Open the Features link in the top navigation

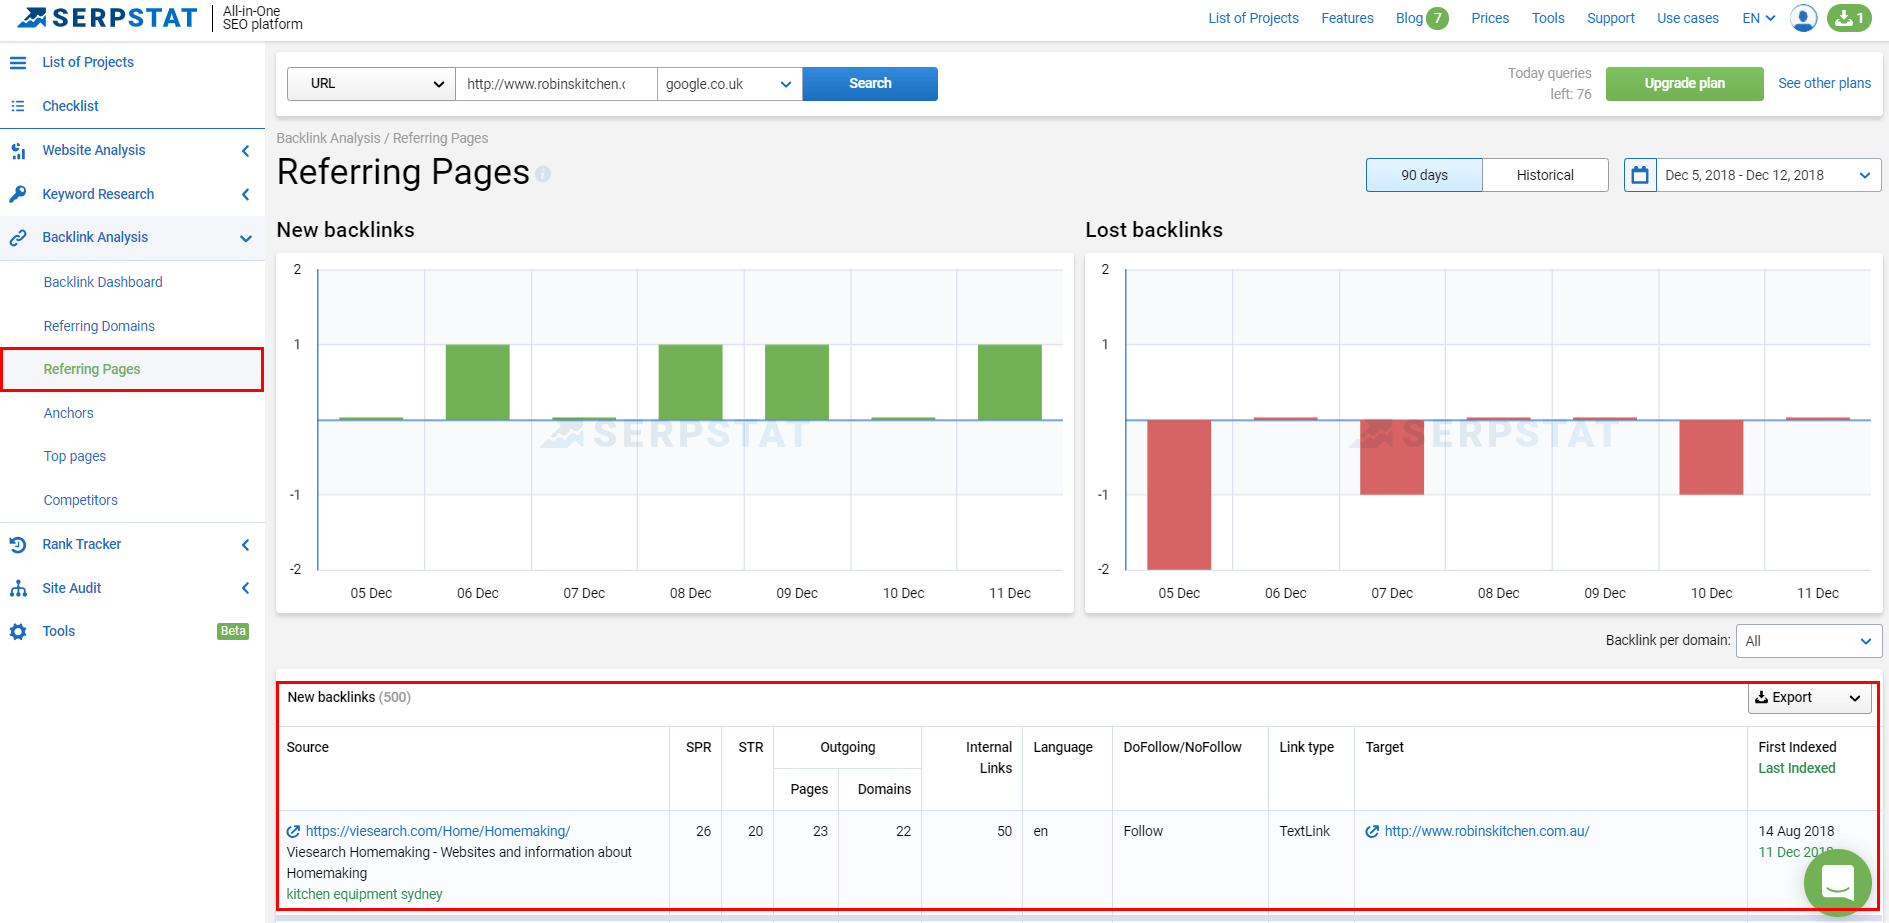pos(1347,18)
